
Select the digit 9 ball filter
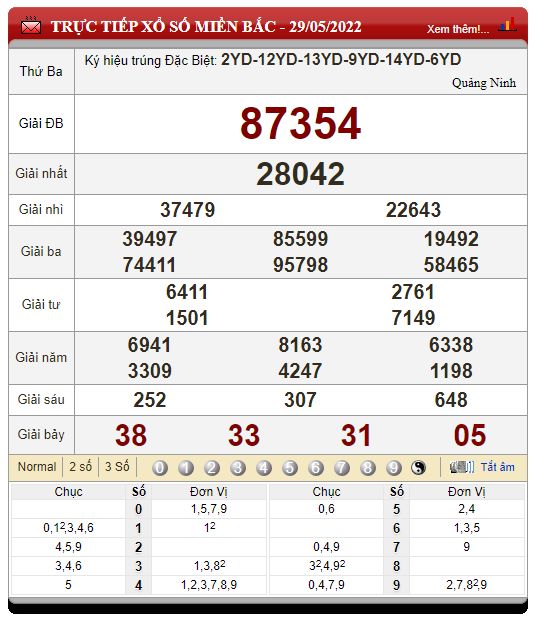click(393, 468)
